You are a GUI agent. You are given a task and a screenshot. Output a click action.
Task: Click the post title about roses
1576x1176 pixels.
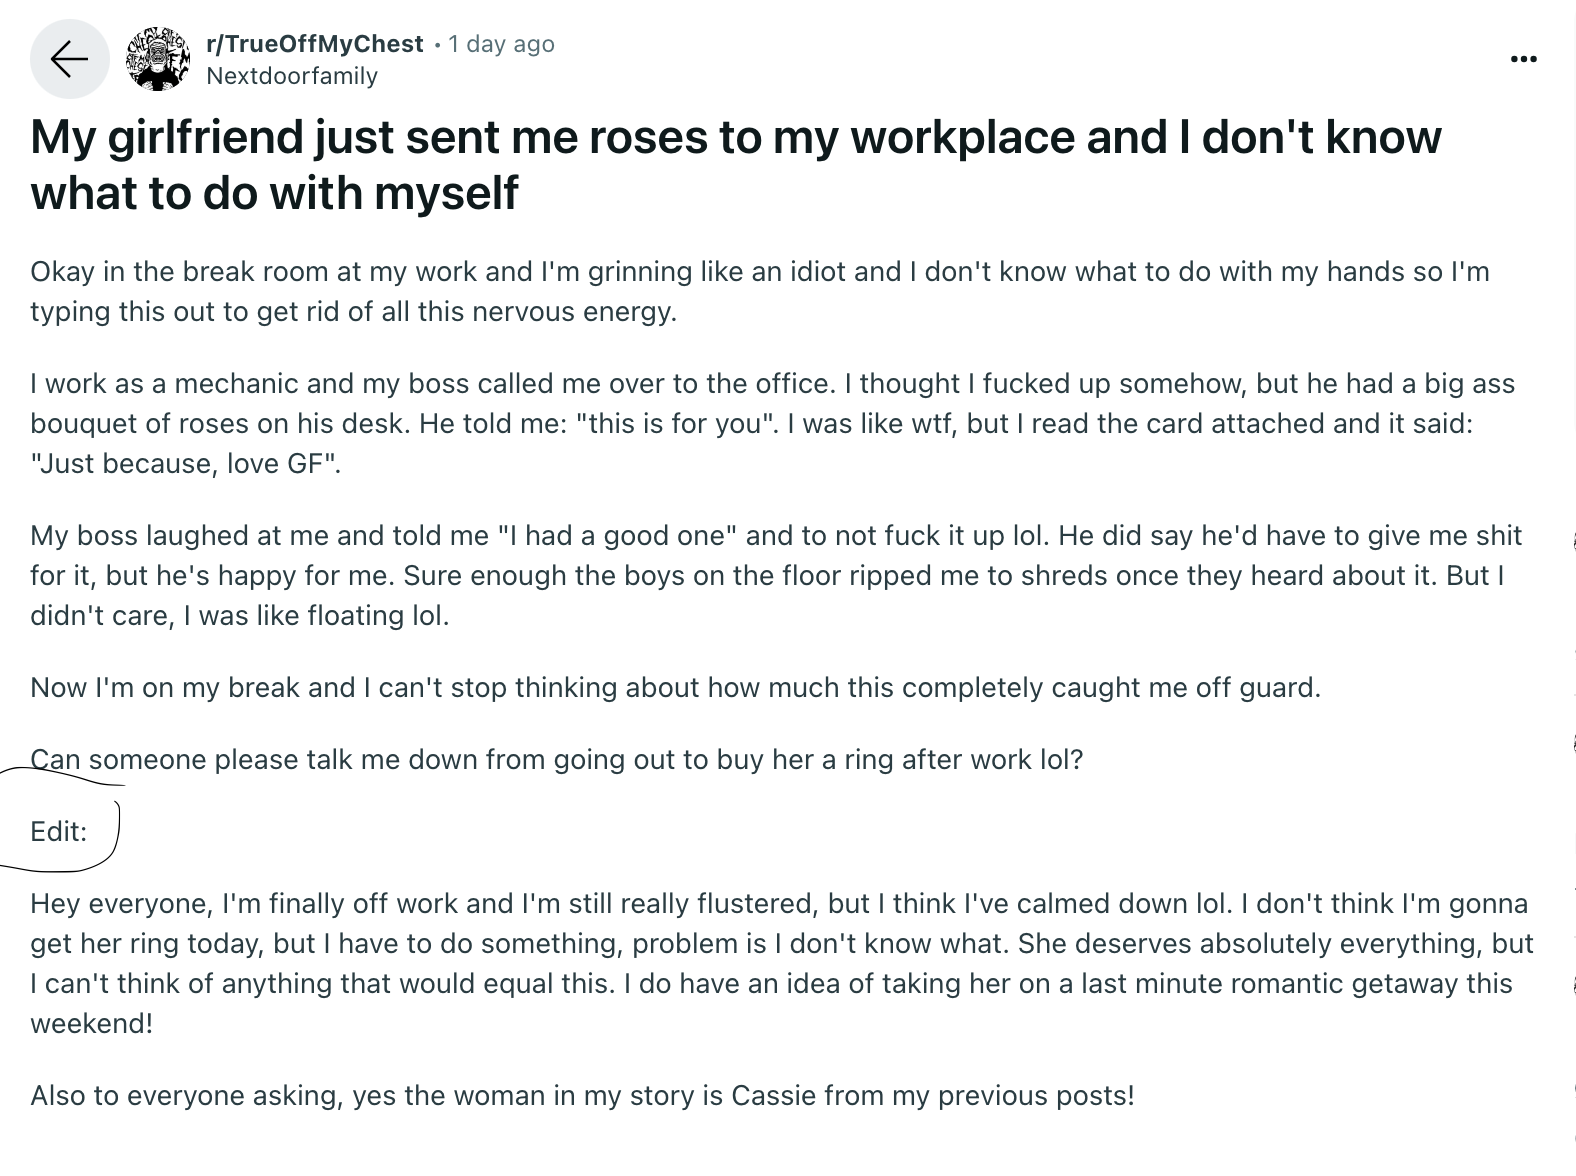pos(736,165)
